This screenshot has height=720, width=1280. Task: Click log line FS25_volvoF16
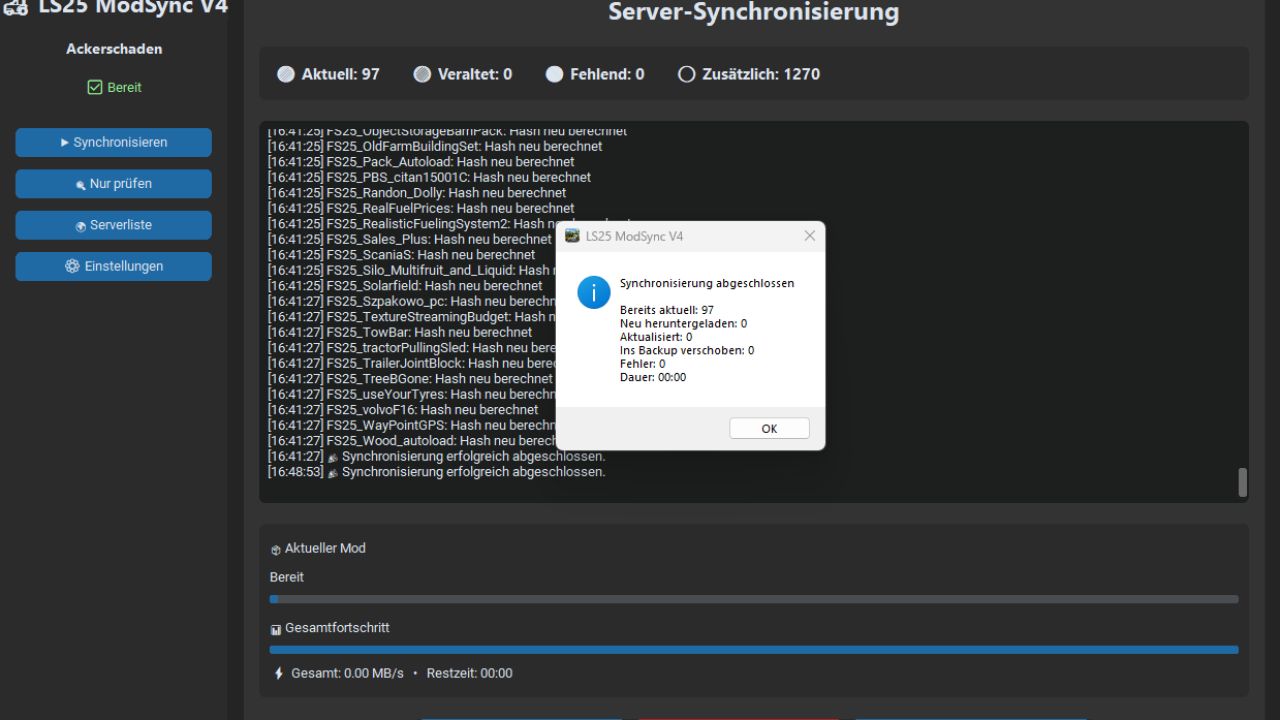[x=403, y=409]
